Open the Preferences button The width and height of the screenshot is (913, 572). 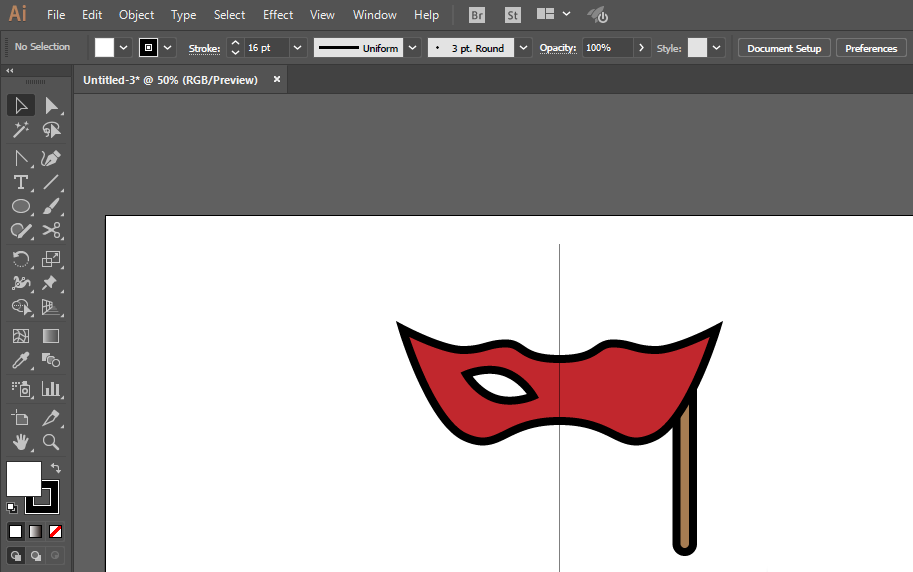870,48
